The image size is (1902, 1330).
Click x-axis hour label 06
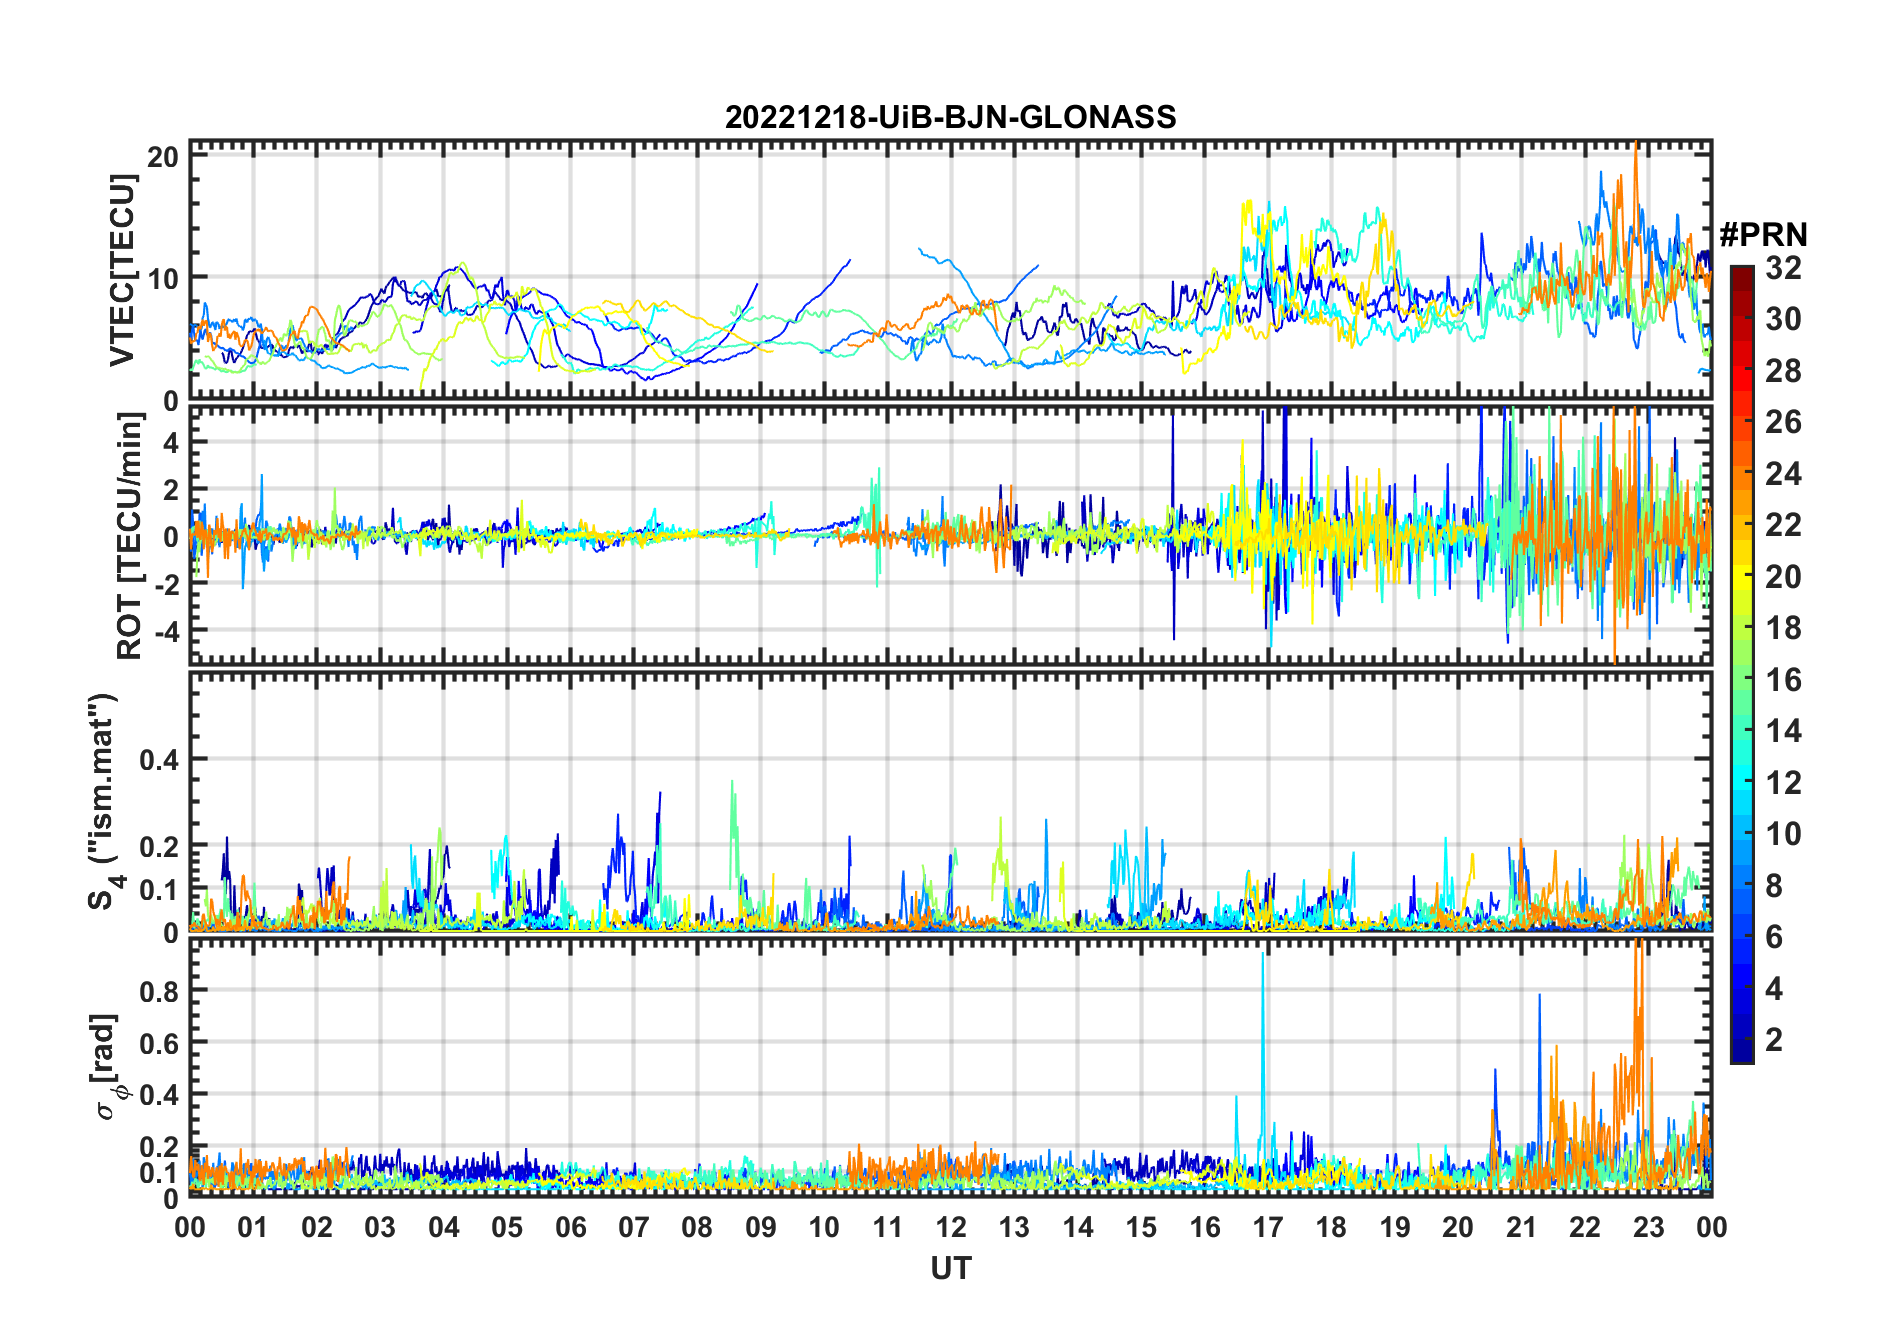pos(570,1227)
